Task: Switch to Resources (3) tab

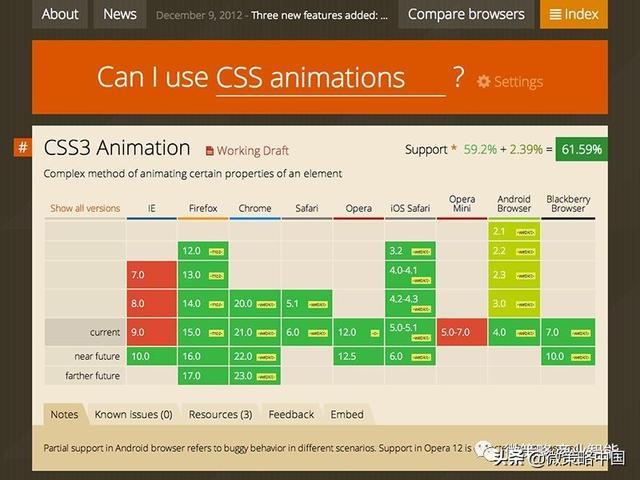Action: click(x=220, y=414)
